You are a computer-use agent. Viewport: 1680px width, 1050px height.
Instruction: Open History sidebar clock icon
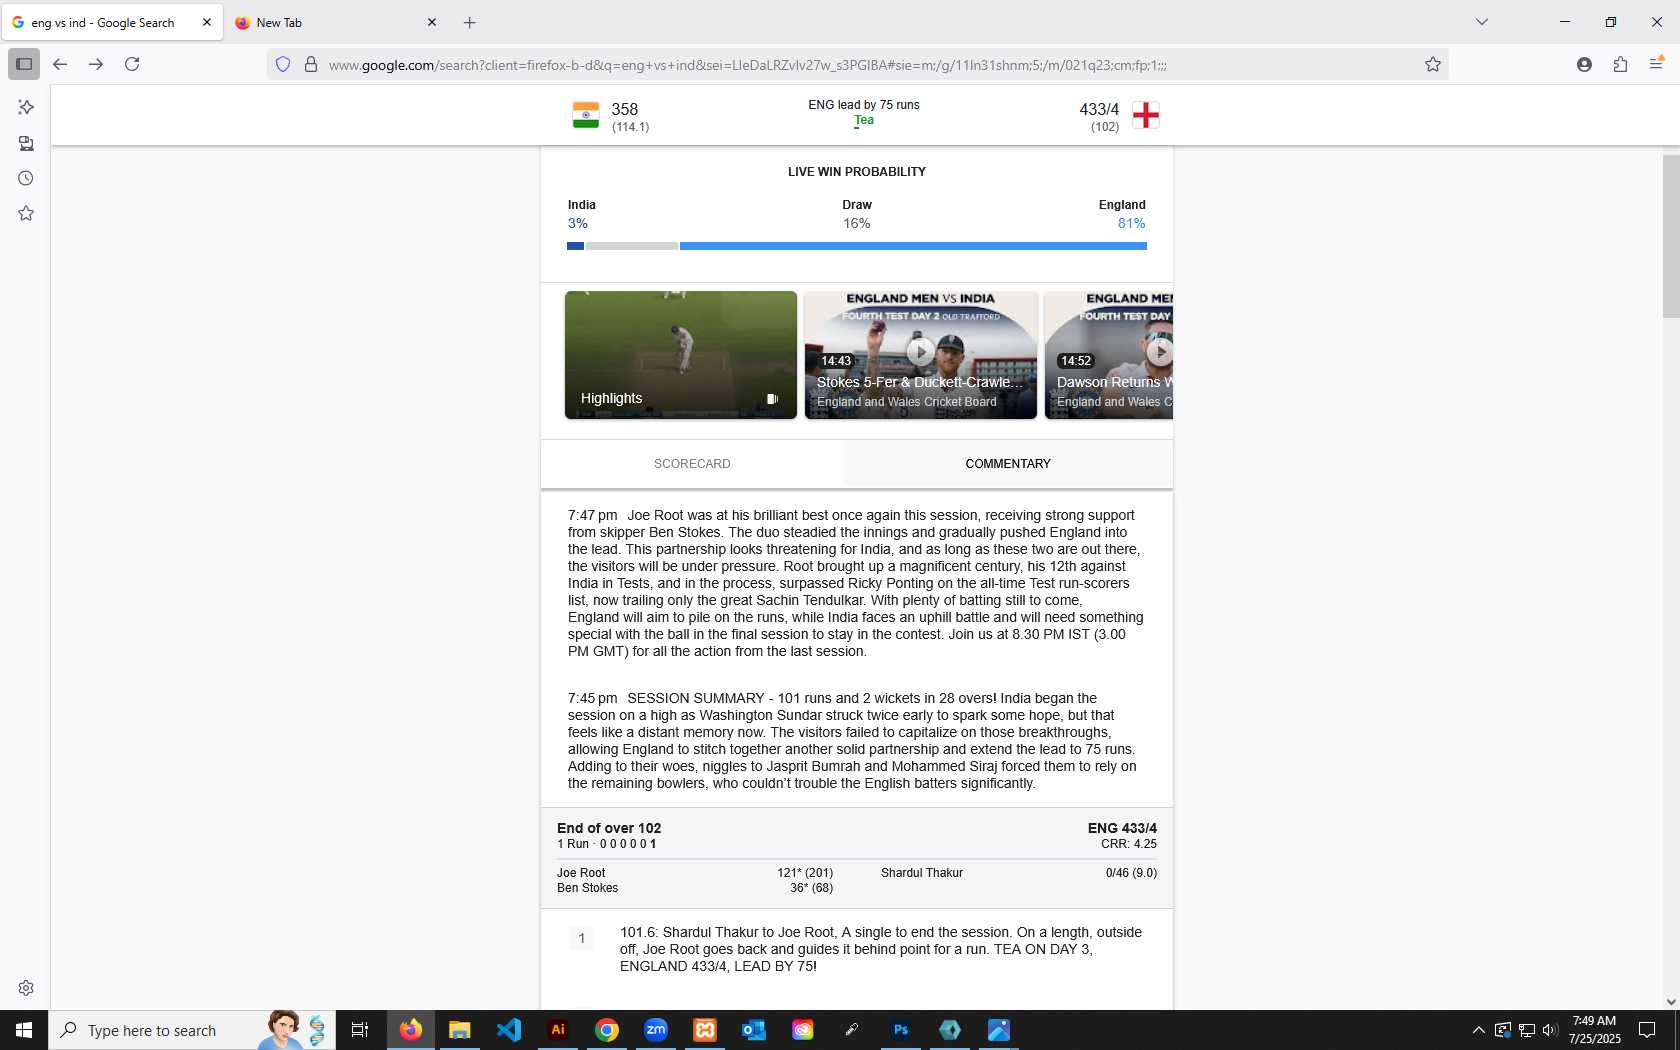tap(26, 178)
